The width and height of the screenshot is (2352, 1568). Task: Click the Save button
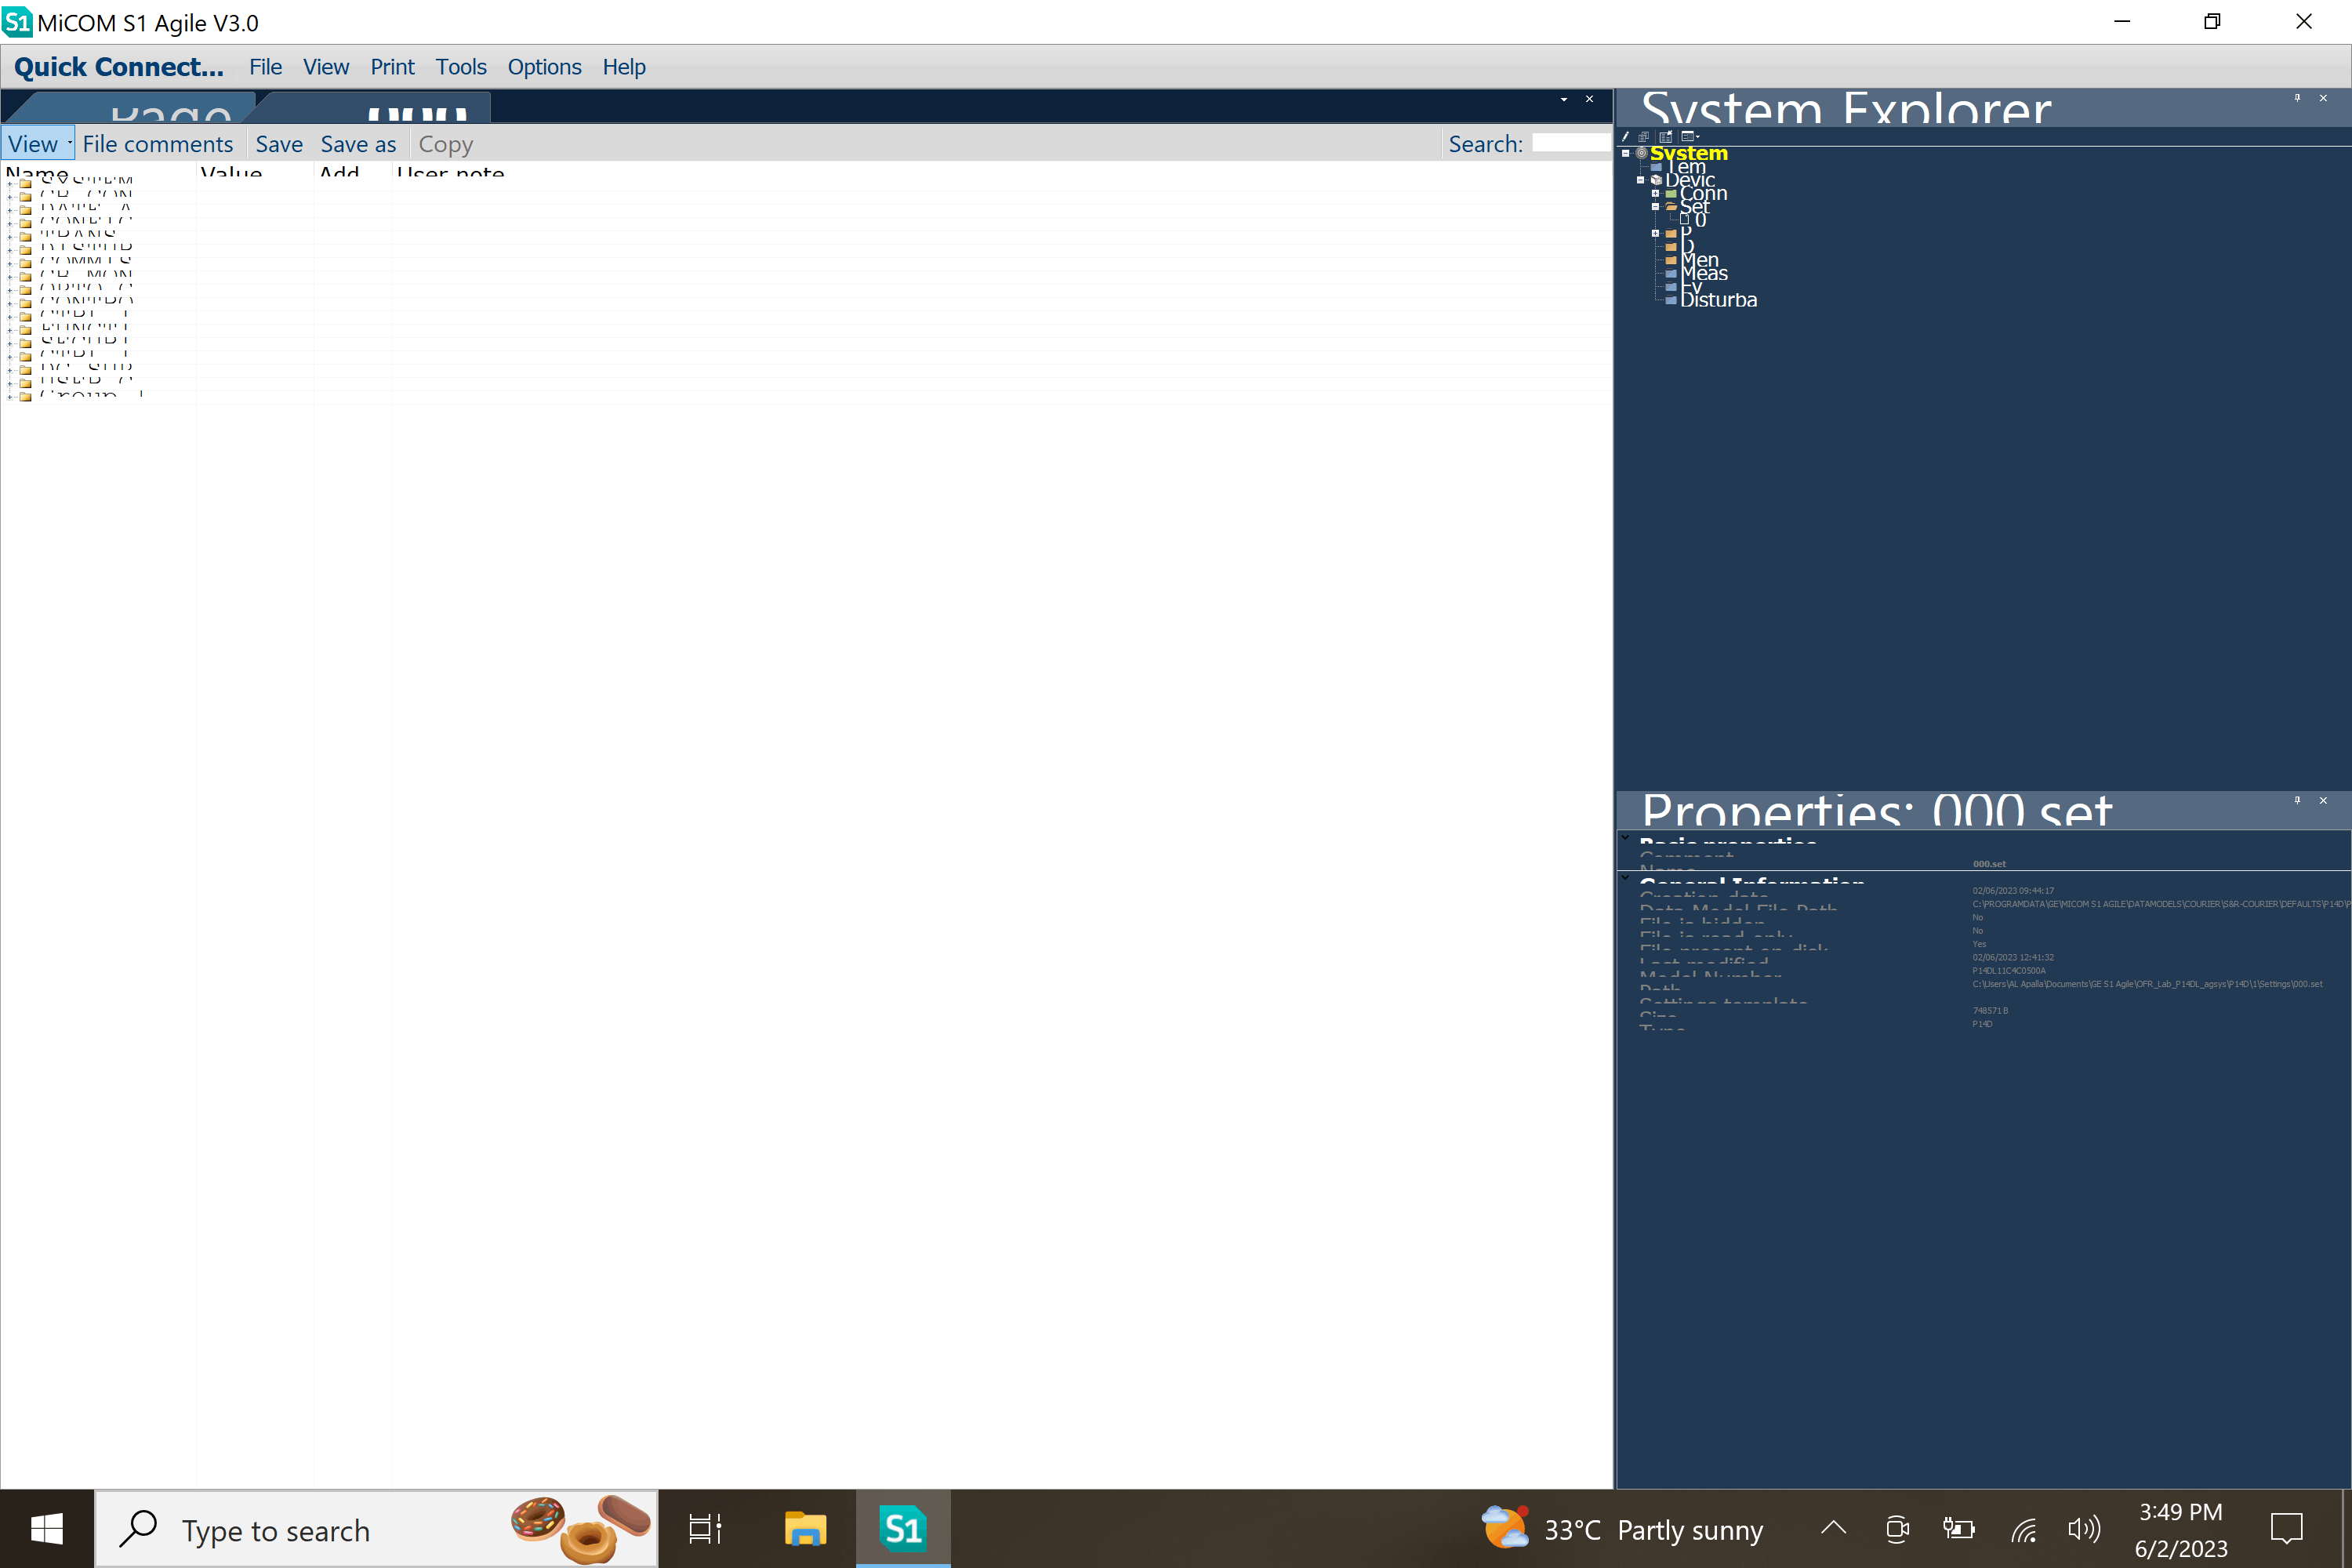point(279,144)
